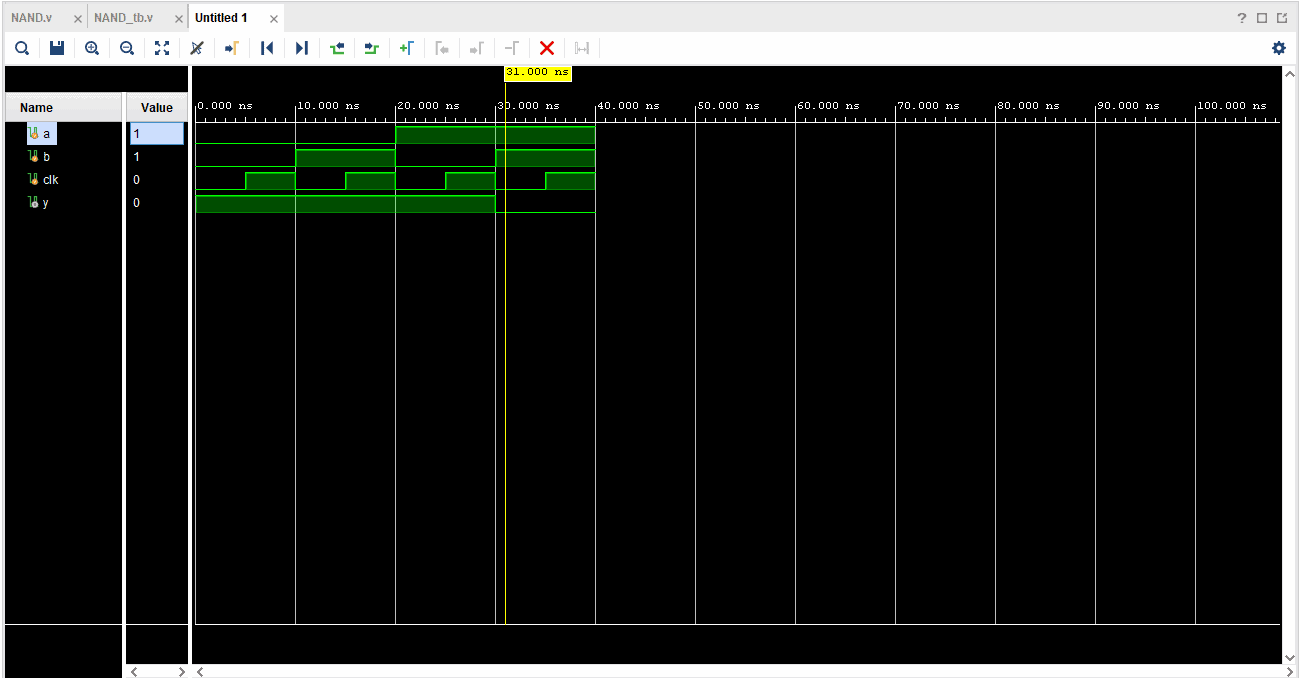
Task: Click the red X delete icon
Action: (547, 48)
